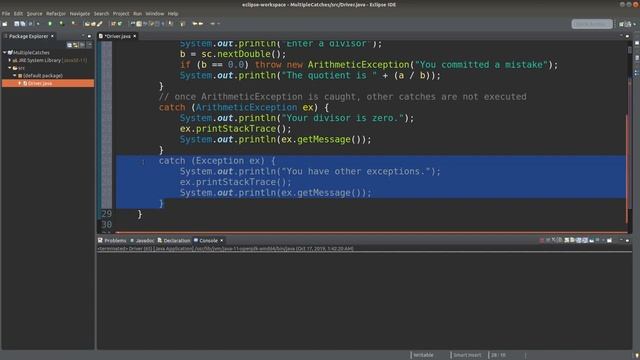Click the New file toolbar icon
Viewport: 640px width, 360px height.
5,24
